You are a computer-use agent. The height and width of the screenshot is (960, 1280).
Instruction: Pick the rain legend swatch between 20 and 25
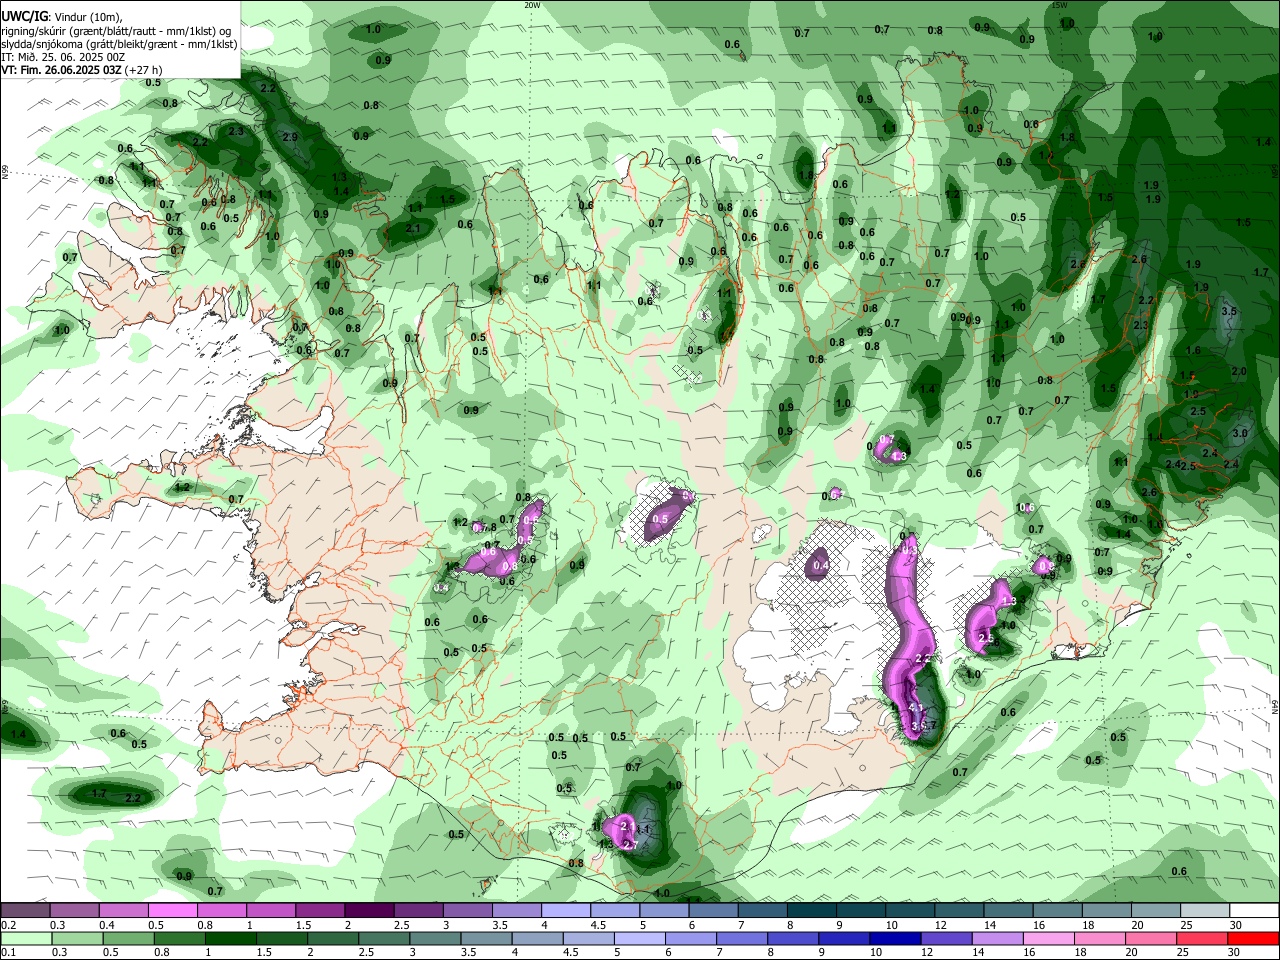1151,939
